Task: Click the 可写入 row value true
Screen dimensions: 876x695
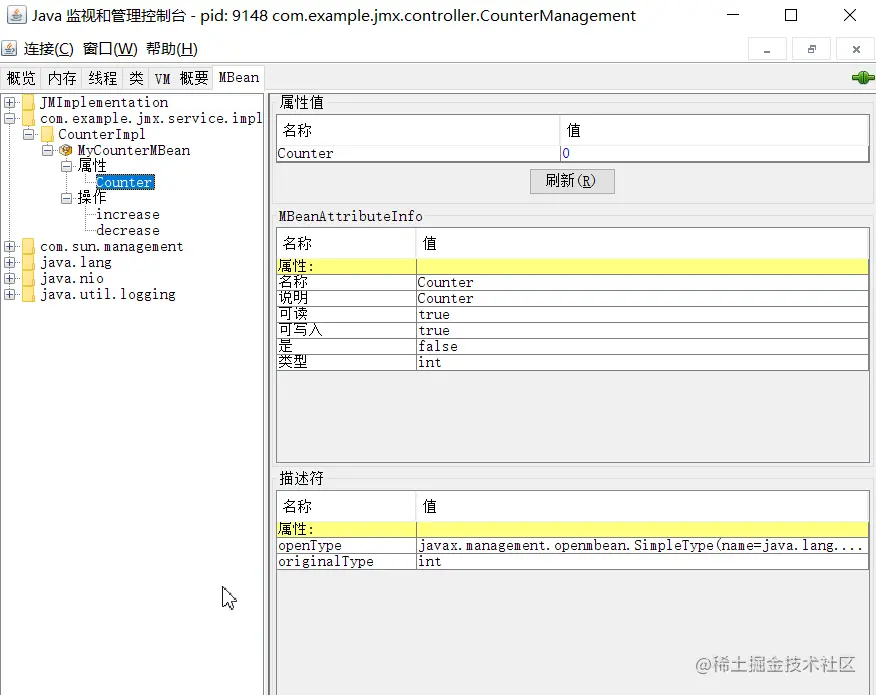Action: tap(642, 331)
